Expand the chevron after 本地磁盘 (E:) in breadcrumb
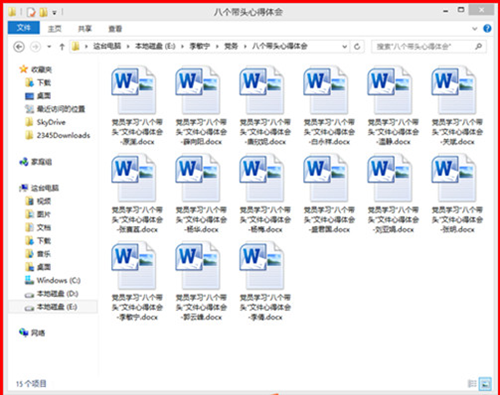 [x=182, y=47]
